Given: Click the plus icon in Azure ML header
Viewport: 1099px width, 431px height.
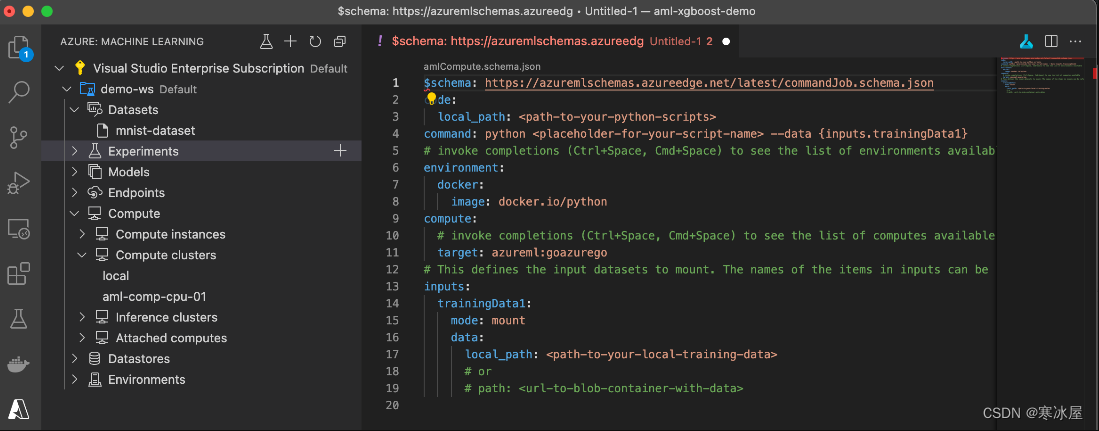Looking at the screenshot, I should pos(290,41).
